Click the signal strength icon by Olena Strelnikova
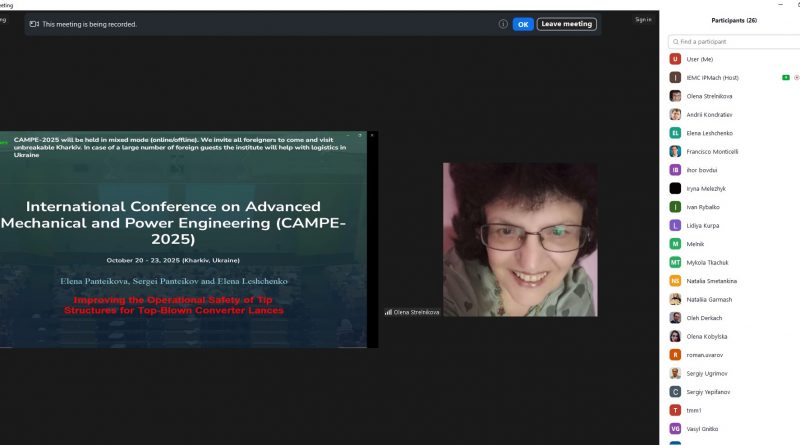Screen dimensions: 800x445 388,312
